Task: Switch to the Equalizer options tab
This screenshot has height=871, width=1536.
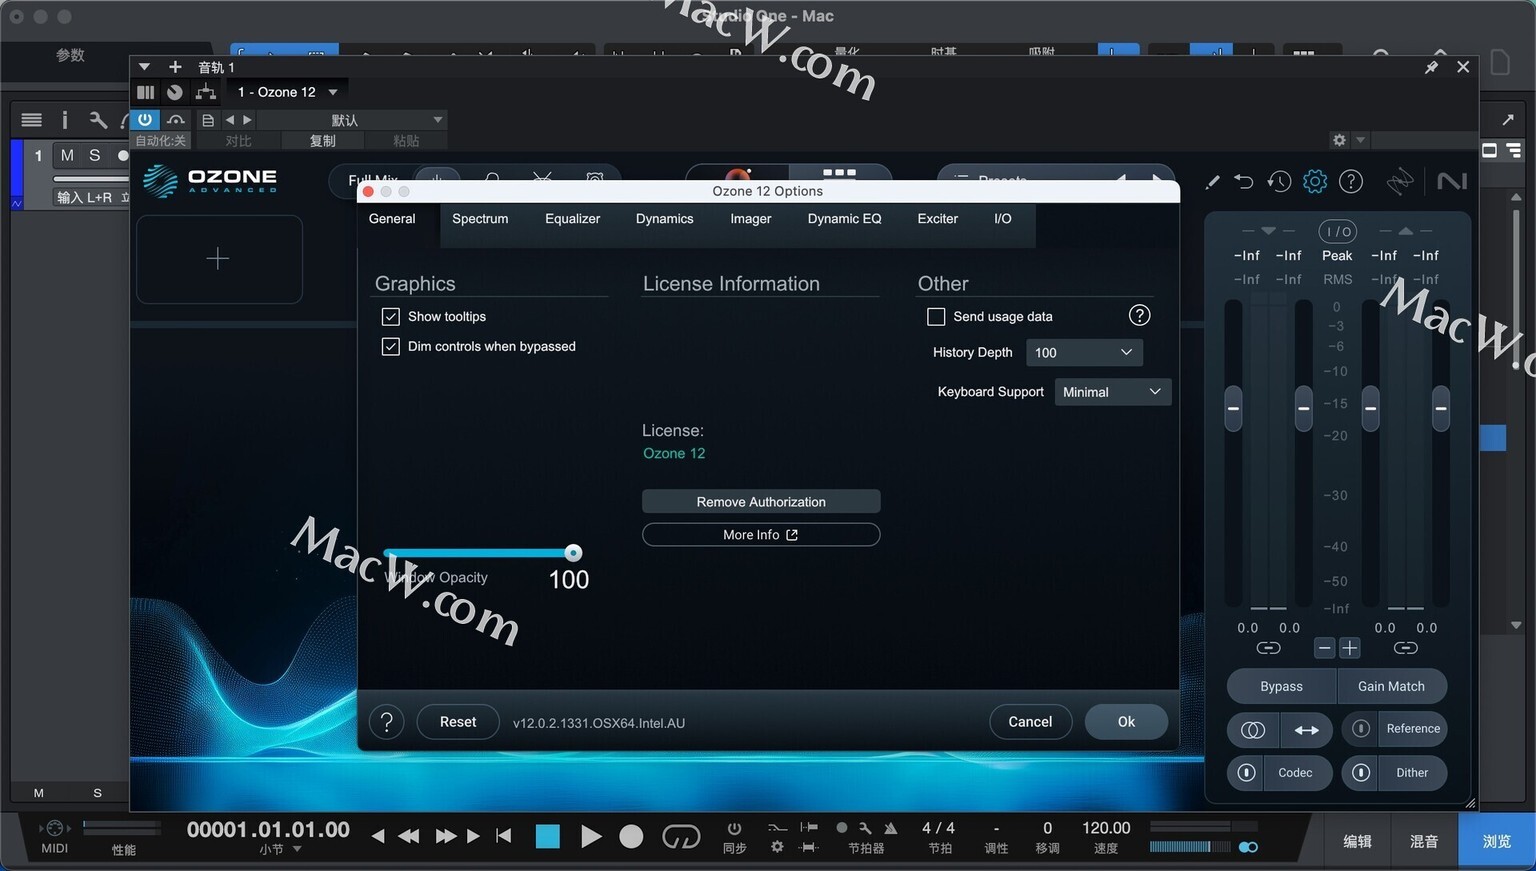Action: coord(573,219)
